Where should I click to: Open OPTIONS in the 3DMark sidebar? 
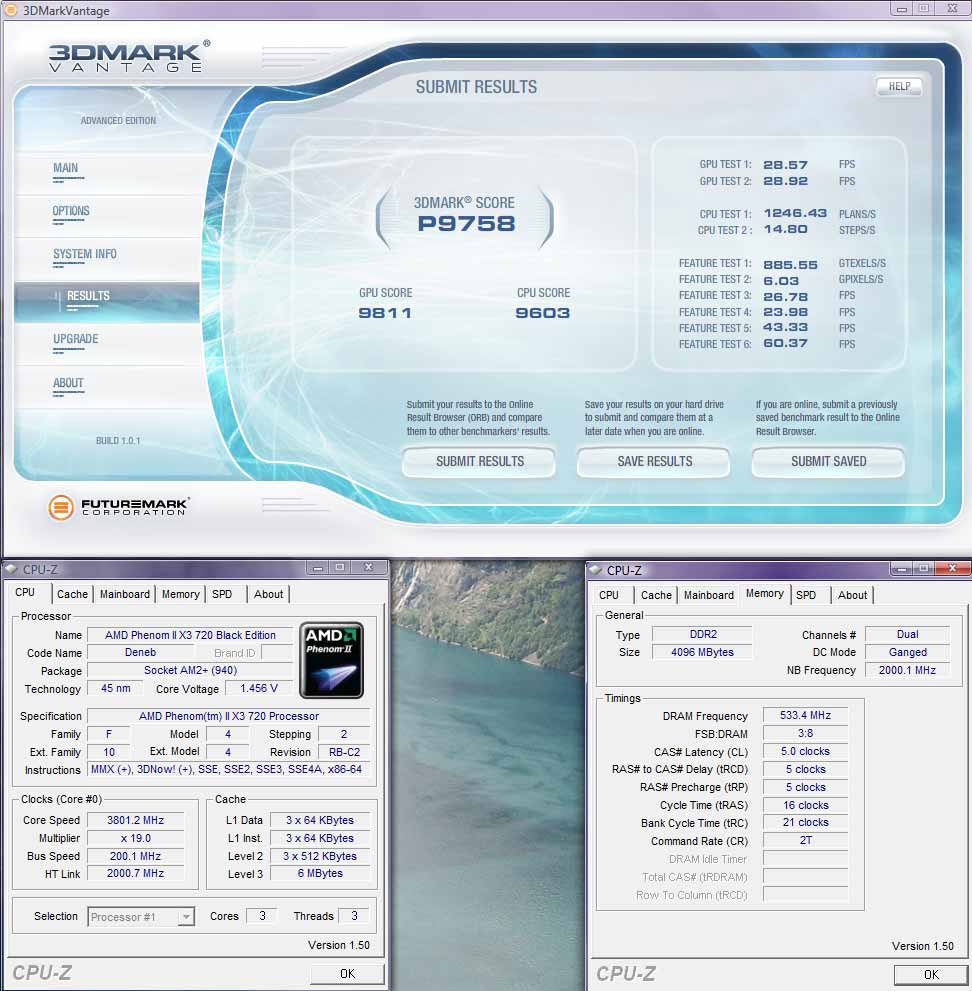point(71,211)
